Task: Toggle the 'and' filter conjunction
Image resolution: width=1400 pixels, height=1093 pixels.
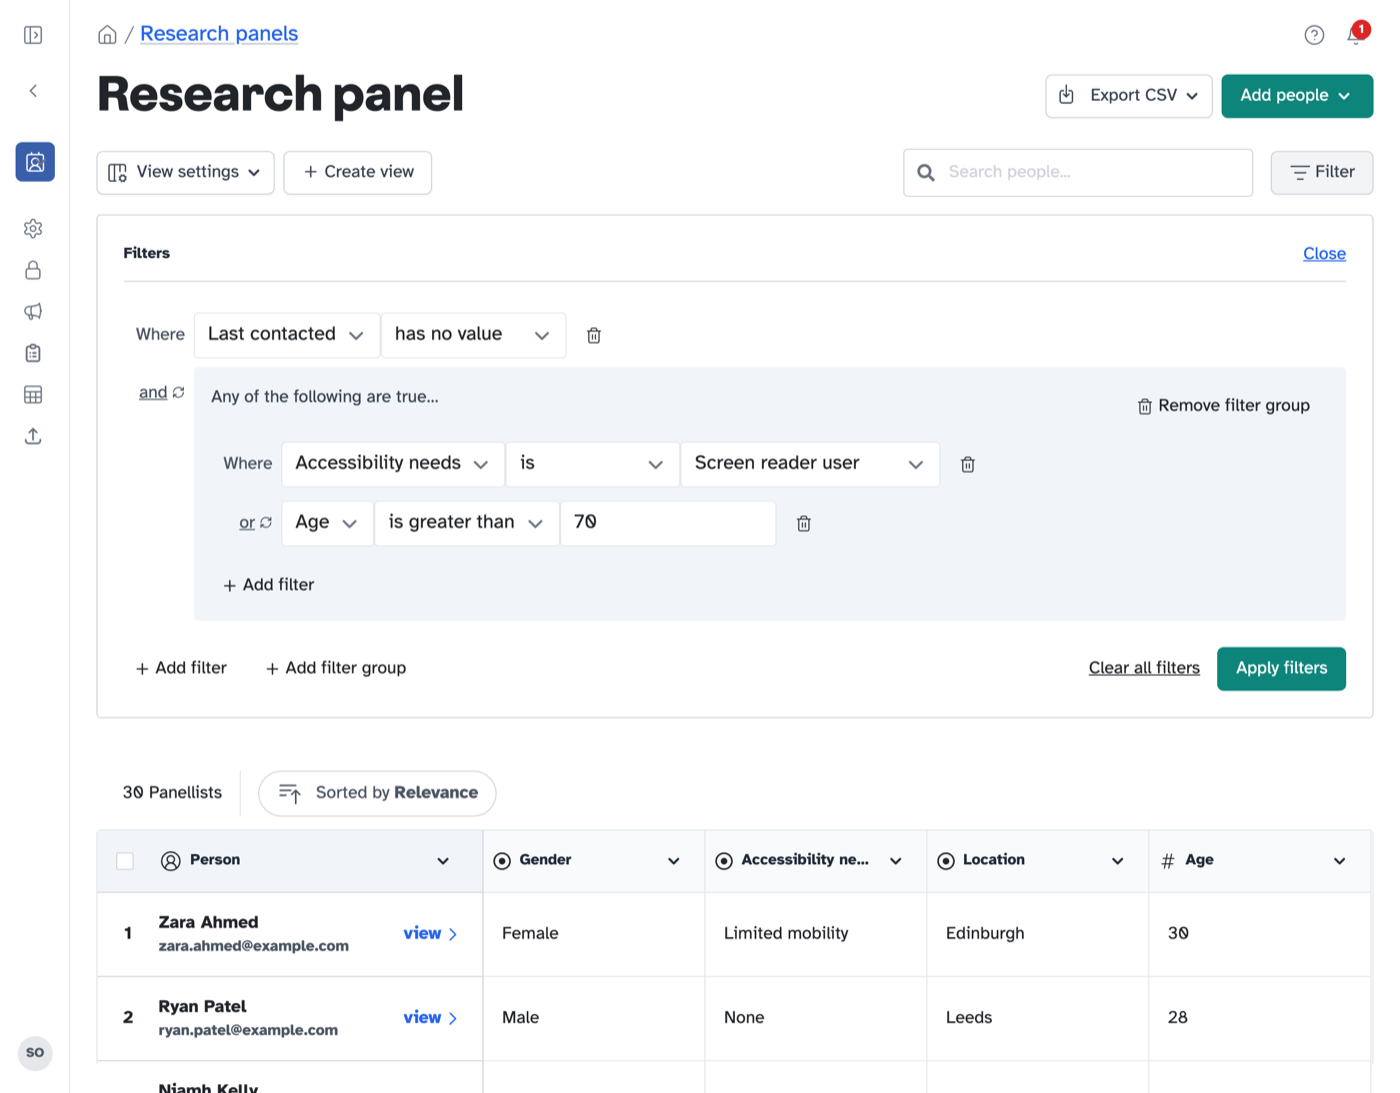Action: (161, 392)
